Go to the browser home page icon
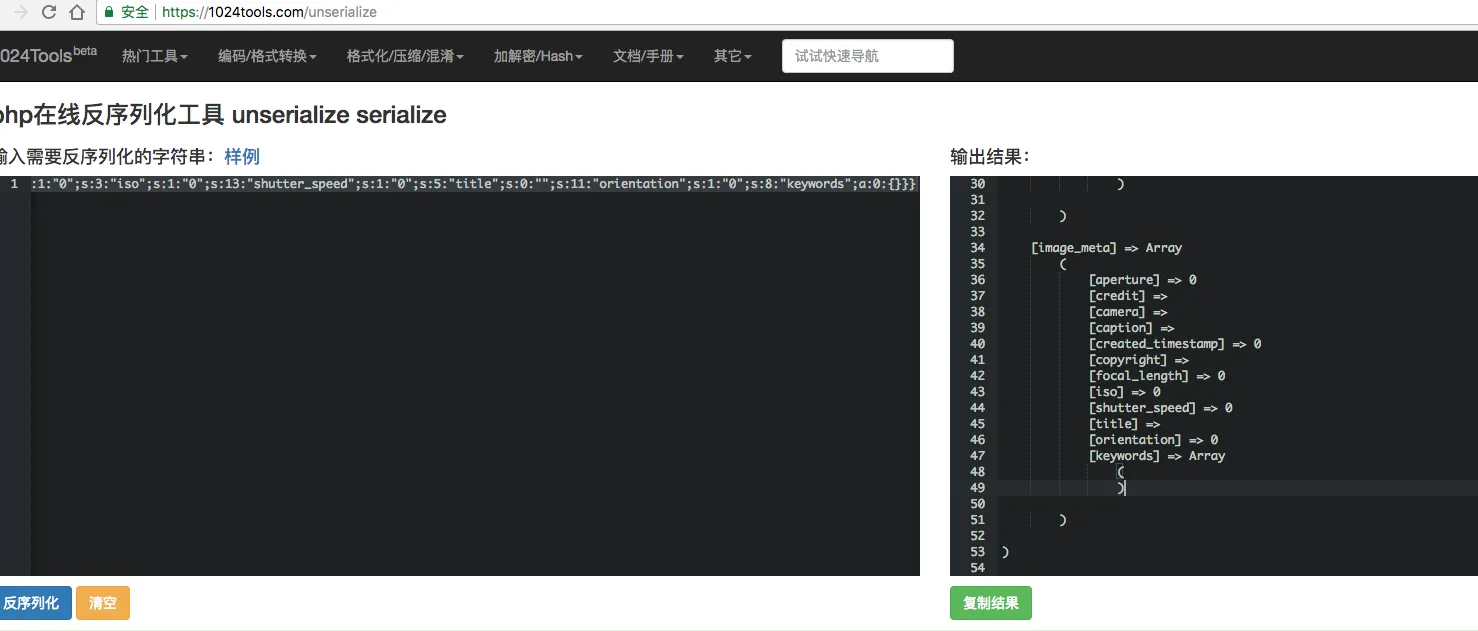 point(77,13)
